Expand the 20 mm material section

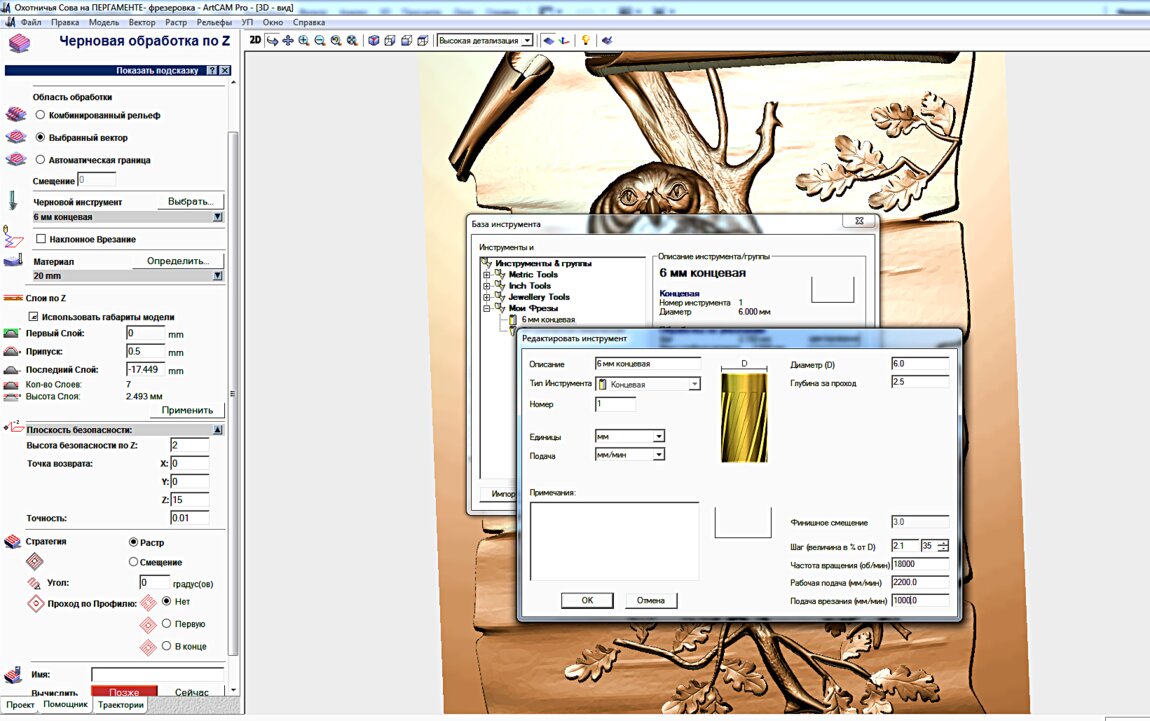218,276
